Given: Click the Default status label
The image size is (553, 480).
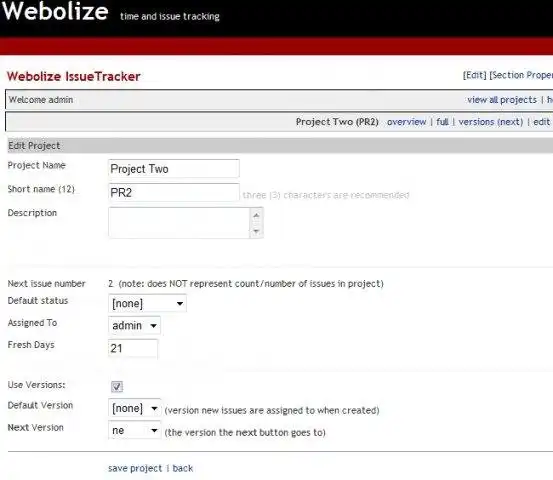Looking at the screenshot, I should pos(38,300).
